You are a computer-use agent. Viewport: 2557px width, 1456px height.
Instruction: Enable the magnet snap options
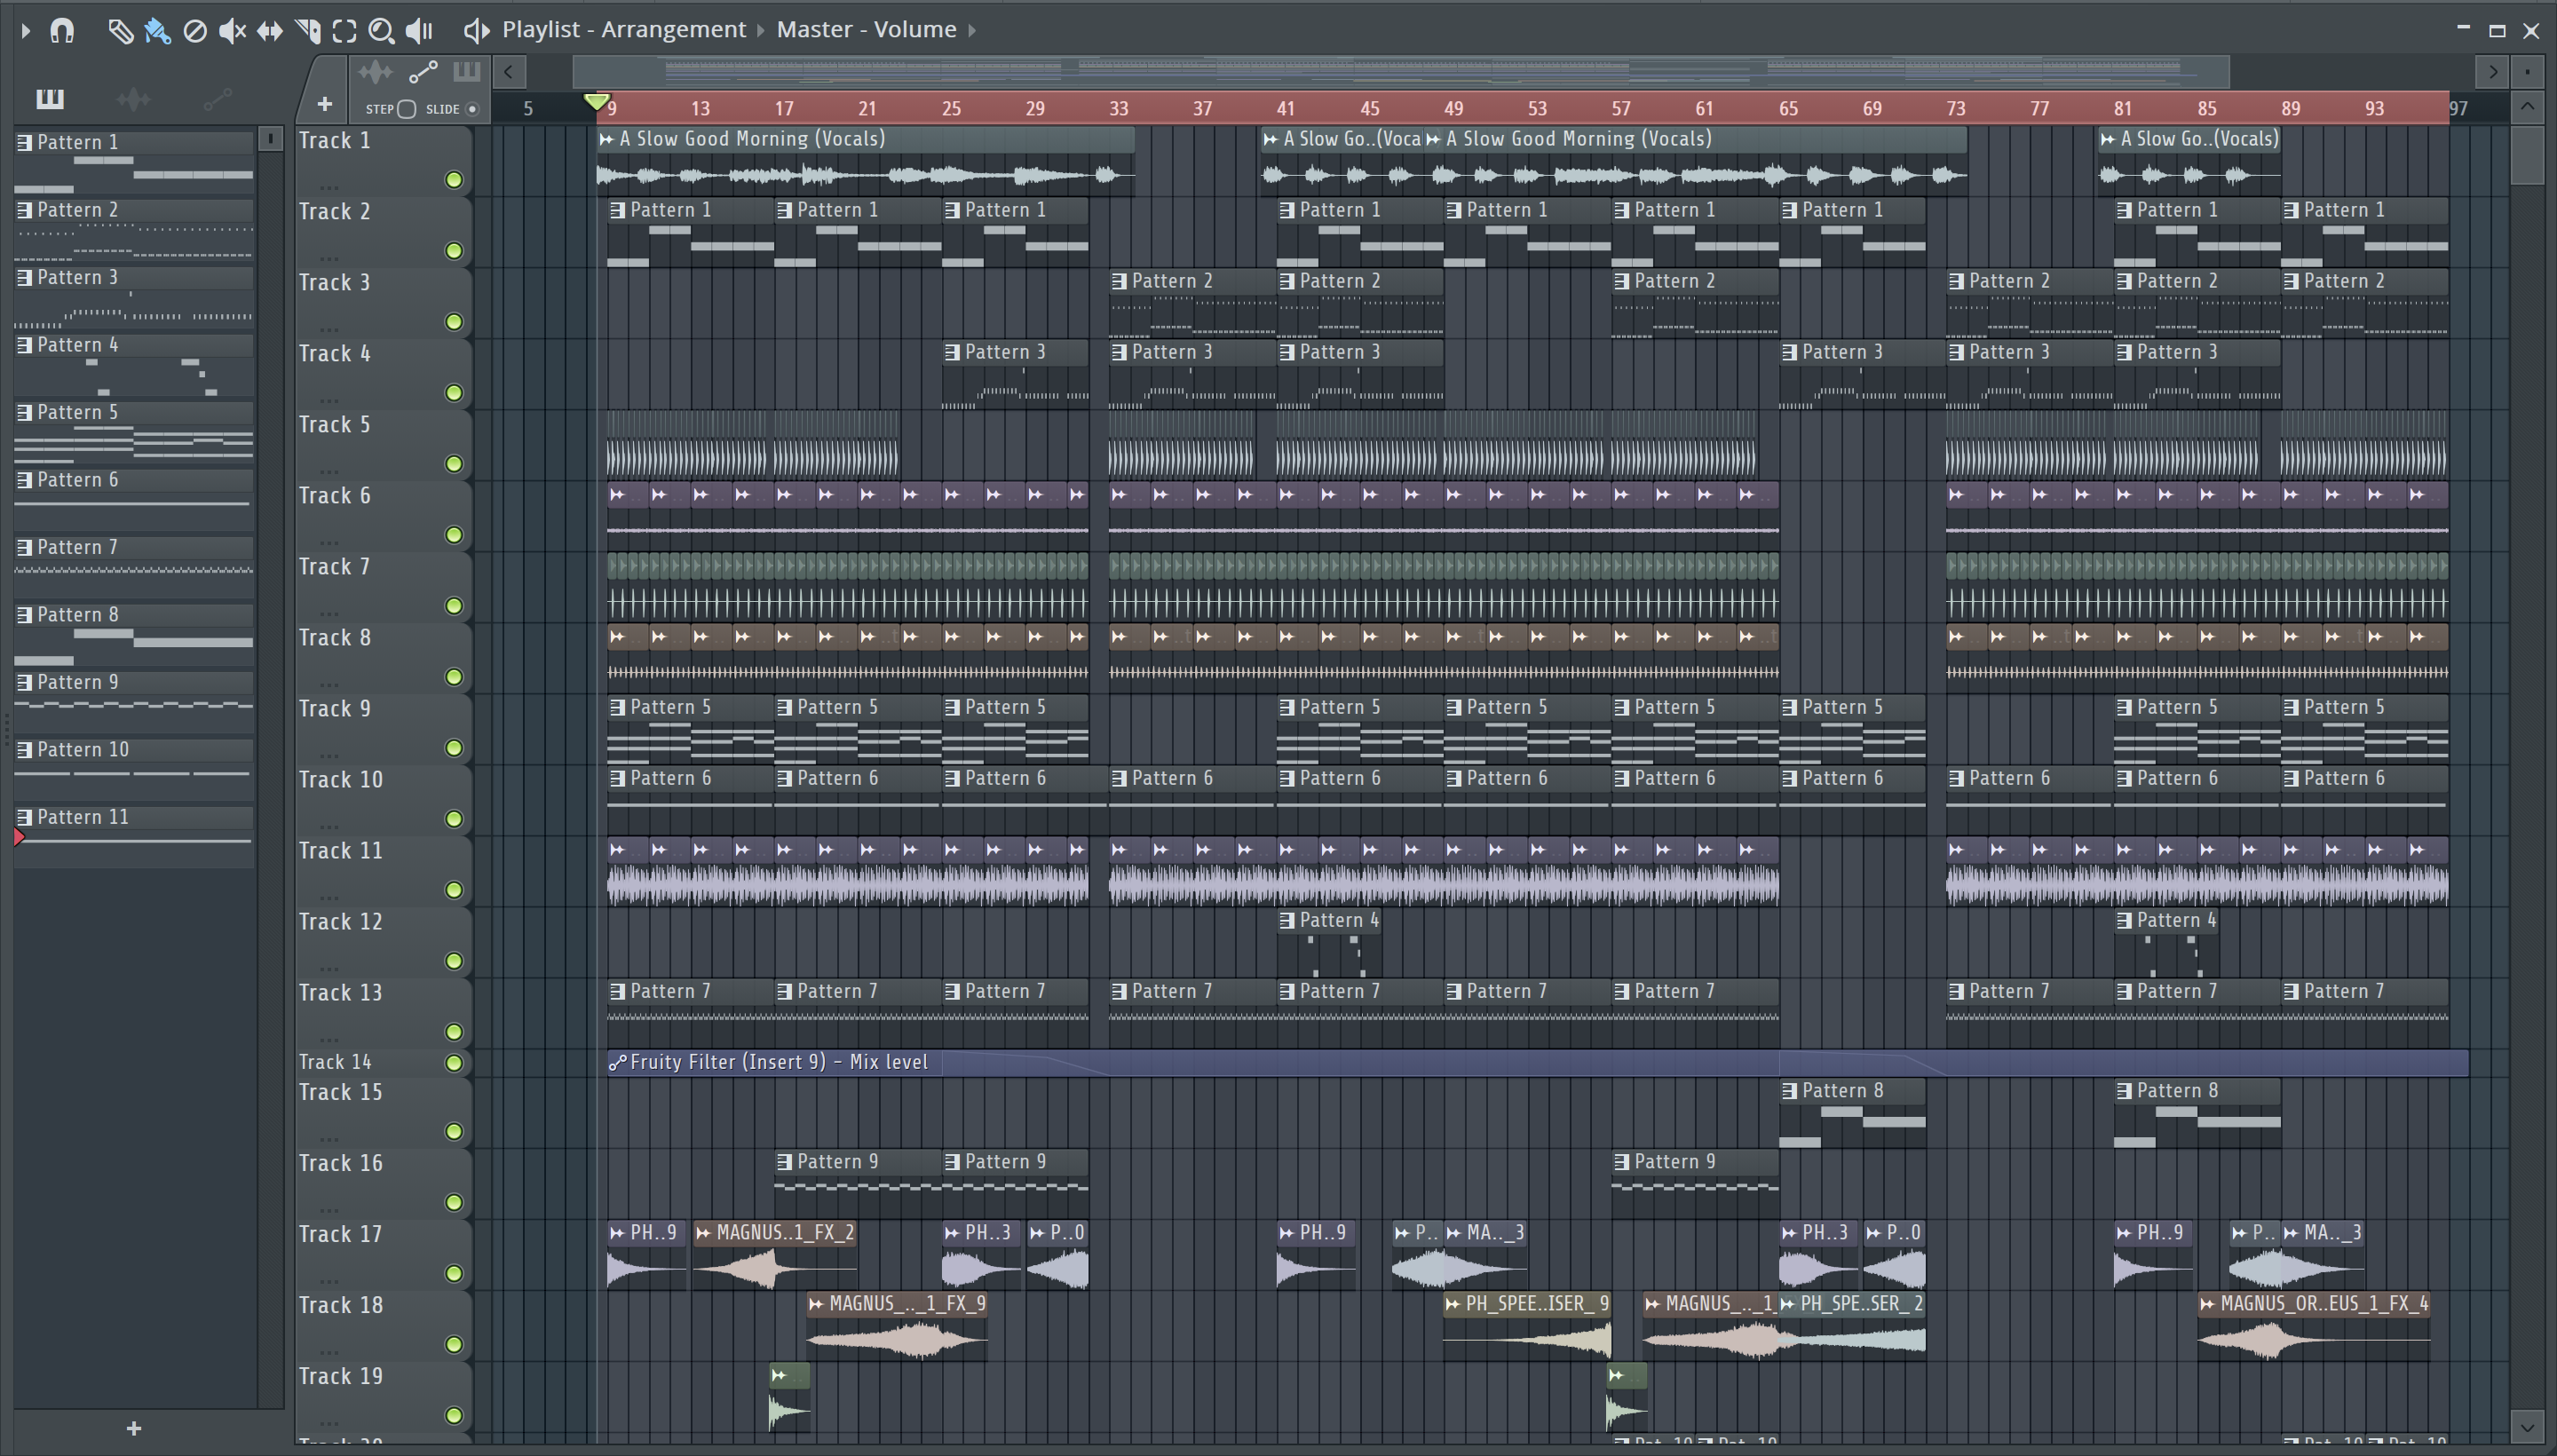pos(62,30)
